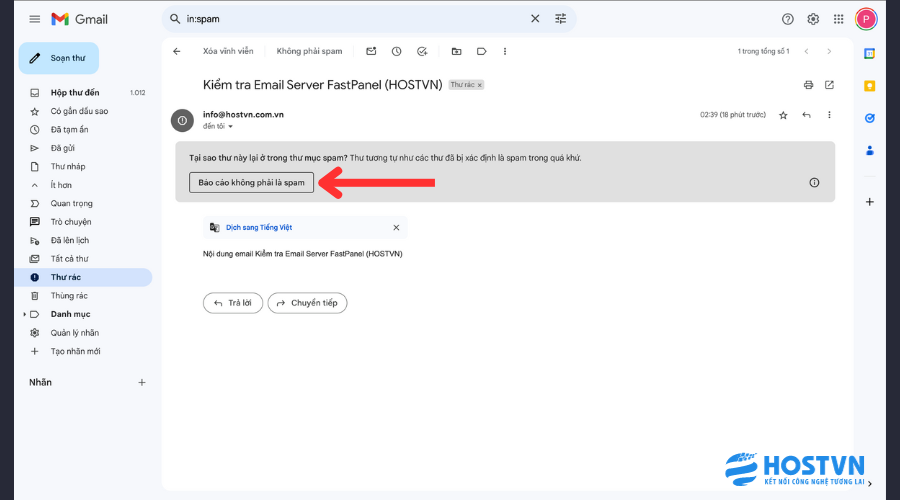Viewport: 900px width, 500px height.
Task: Open message more options near timestamp
Action: pos(829,115)
